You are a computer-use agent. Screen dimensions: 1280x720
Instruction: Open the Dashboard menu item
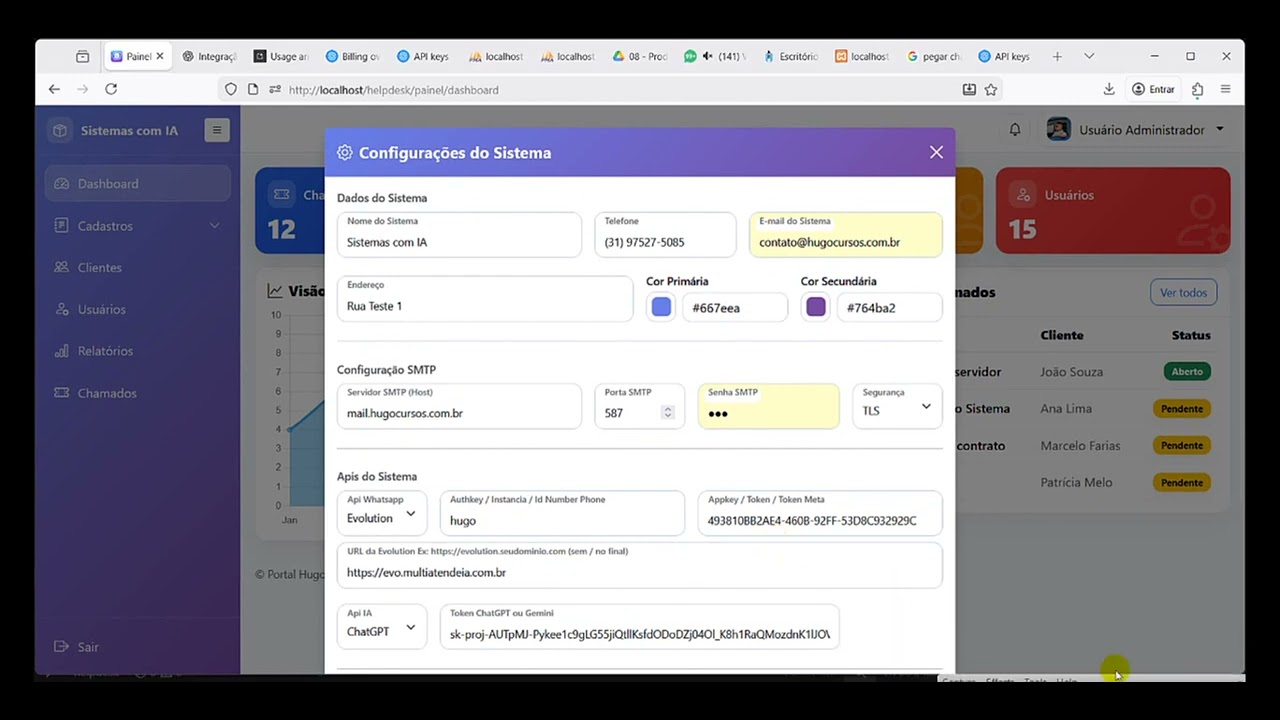click(x=138, y=184)
